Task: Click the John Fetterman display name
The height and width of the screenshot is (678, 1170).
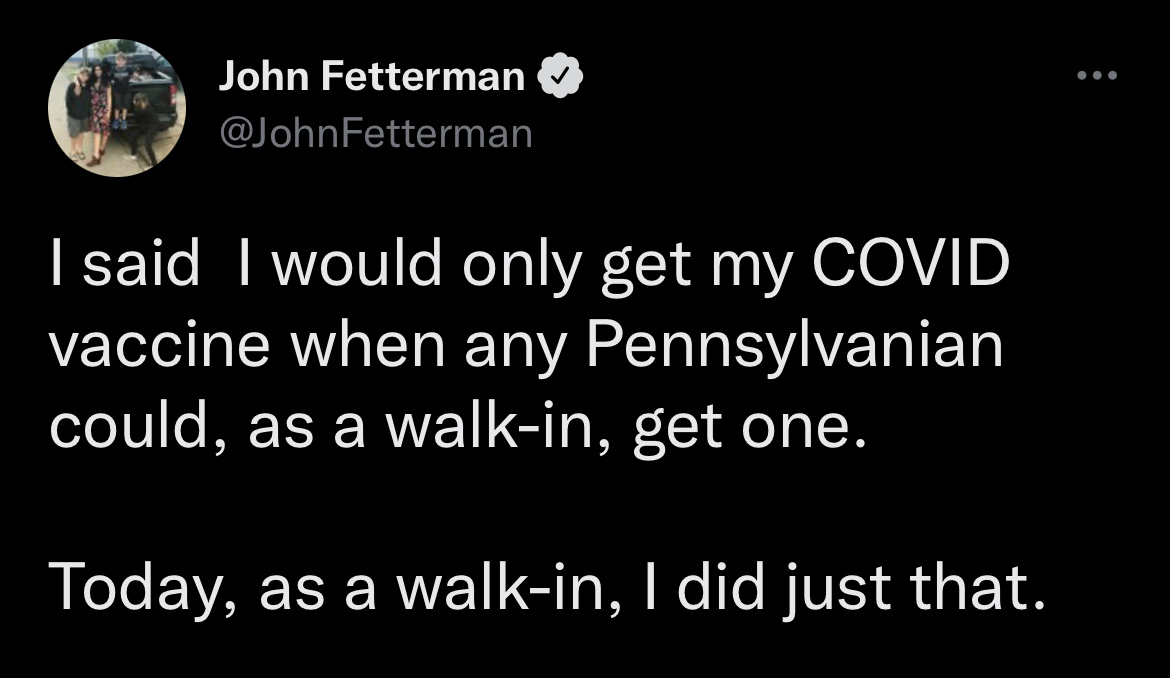Action: point(372,76)
